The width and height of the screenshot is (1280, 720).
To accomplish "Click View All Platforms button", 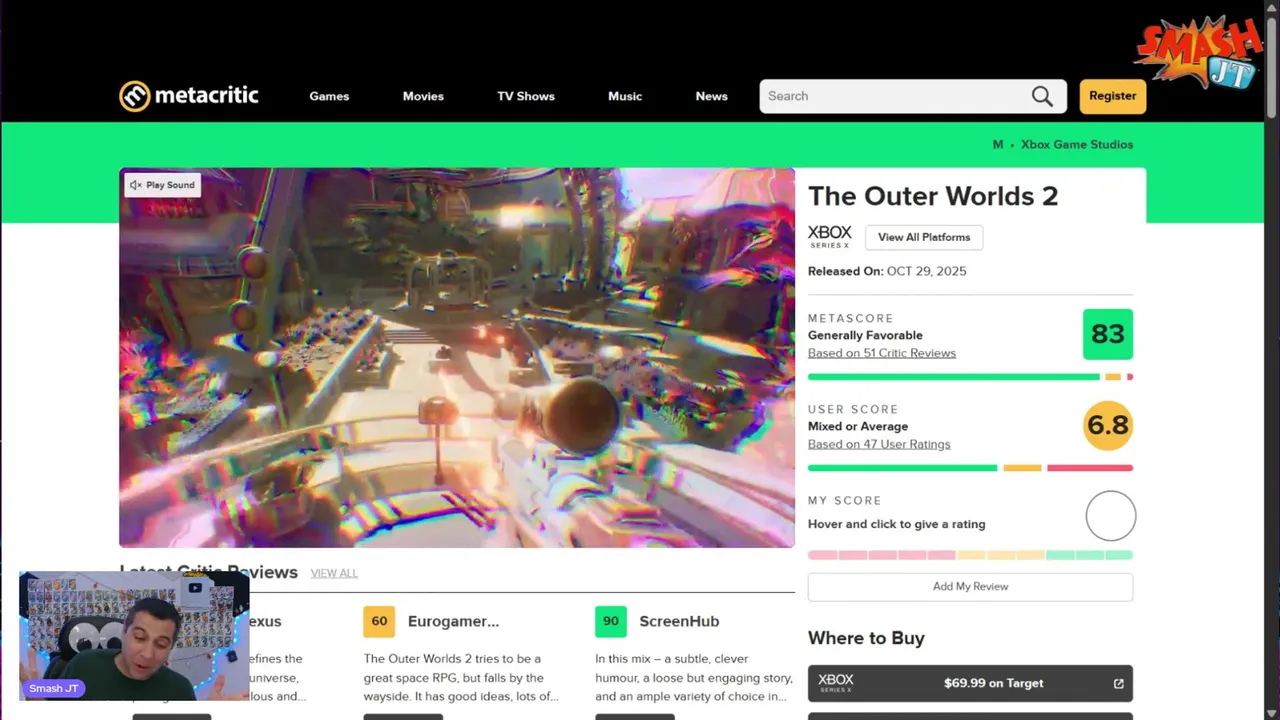I will tap(924, 237).
